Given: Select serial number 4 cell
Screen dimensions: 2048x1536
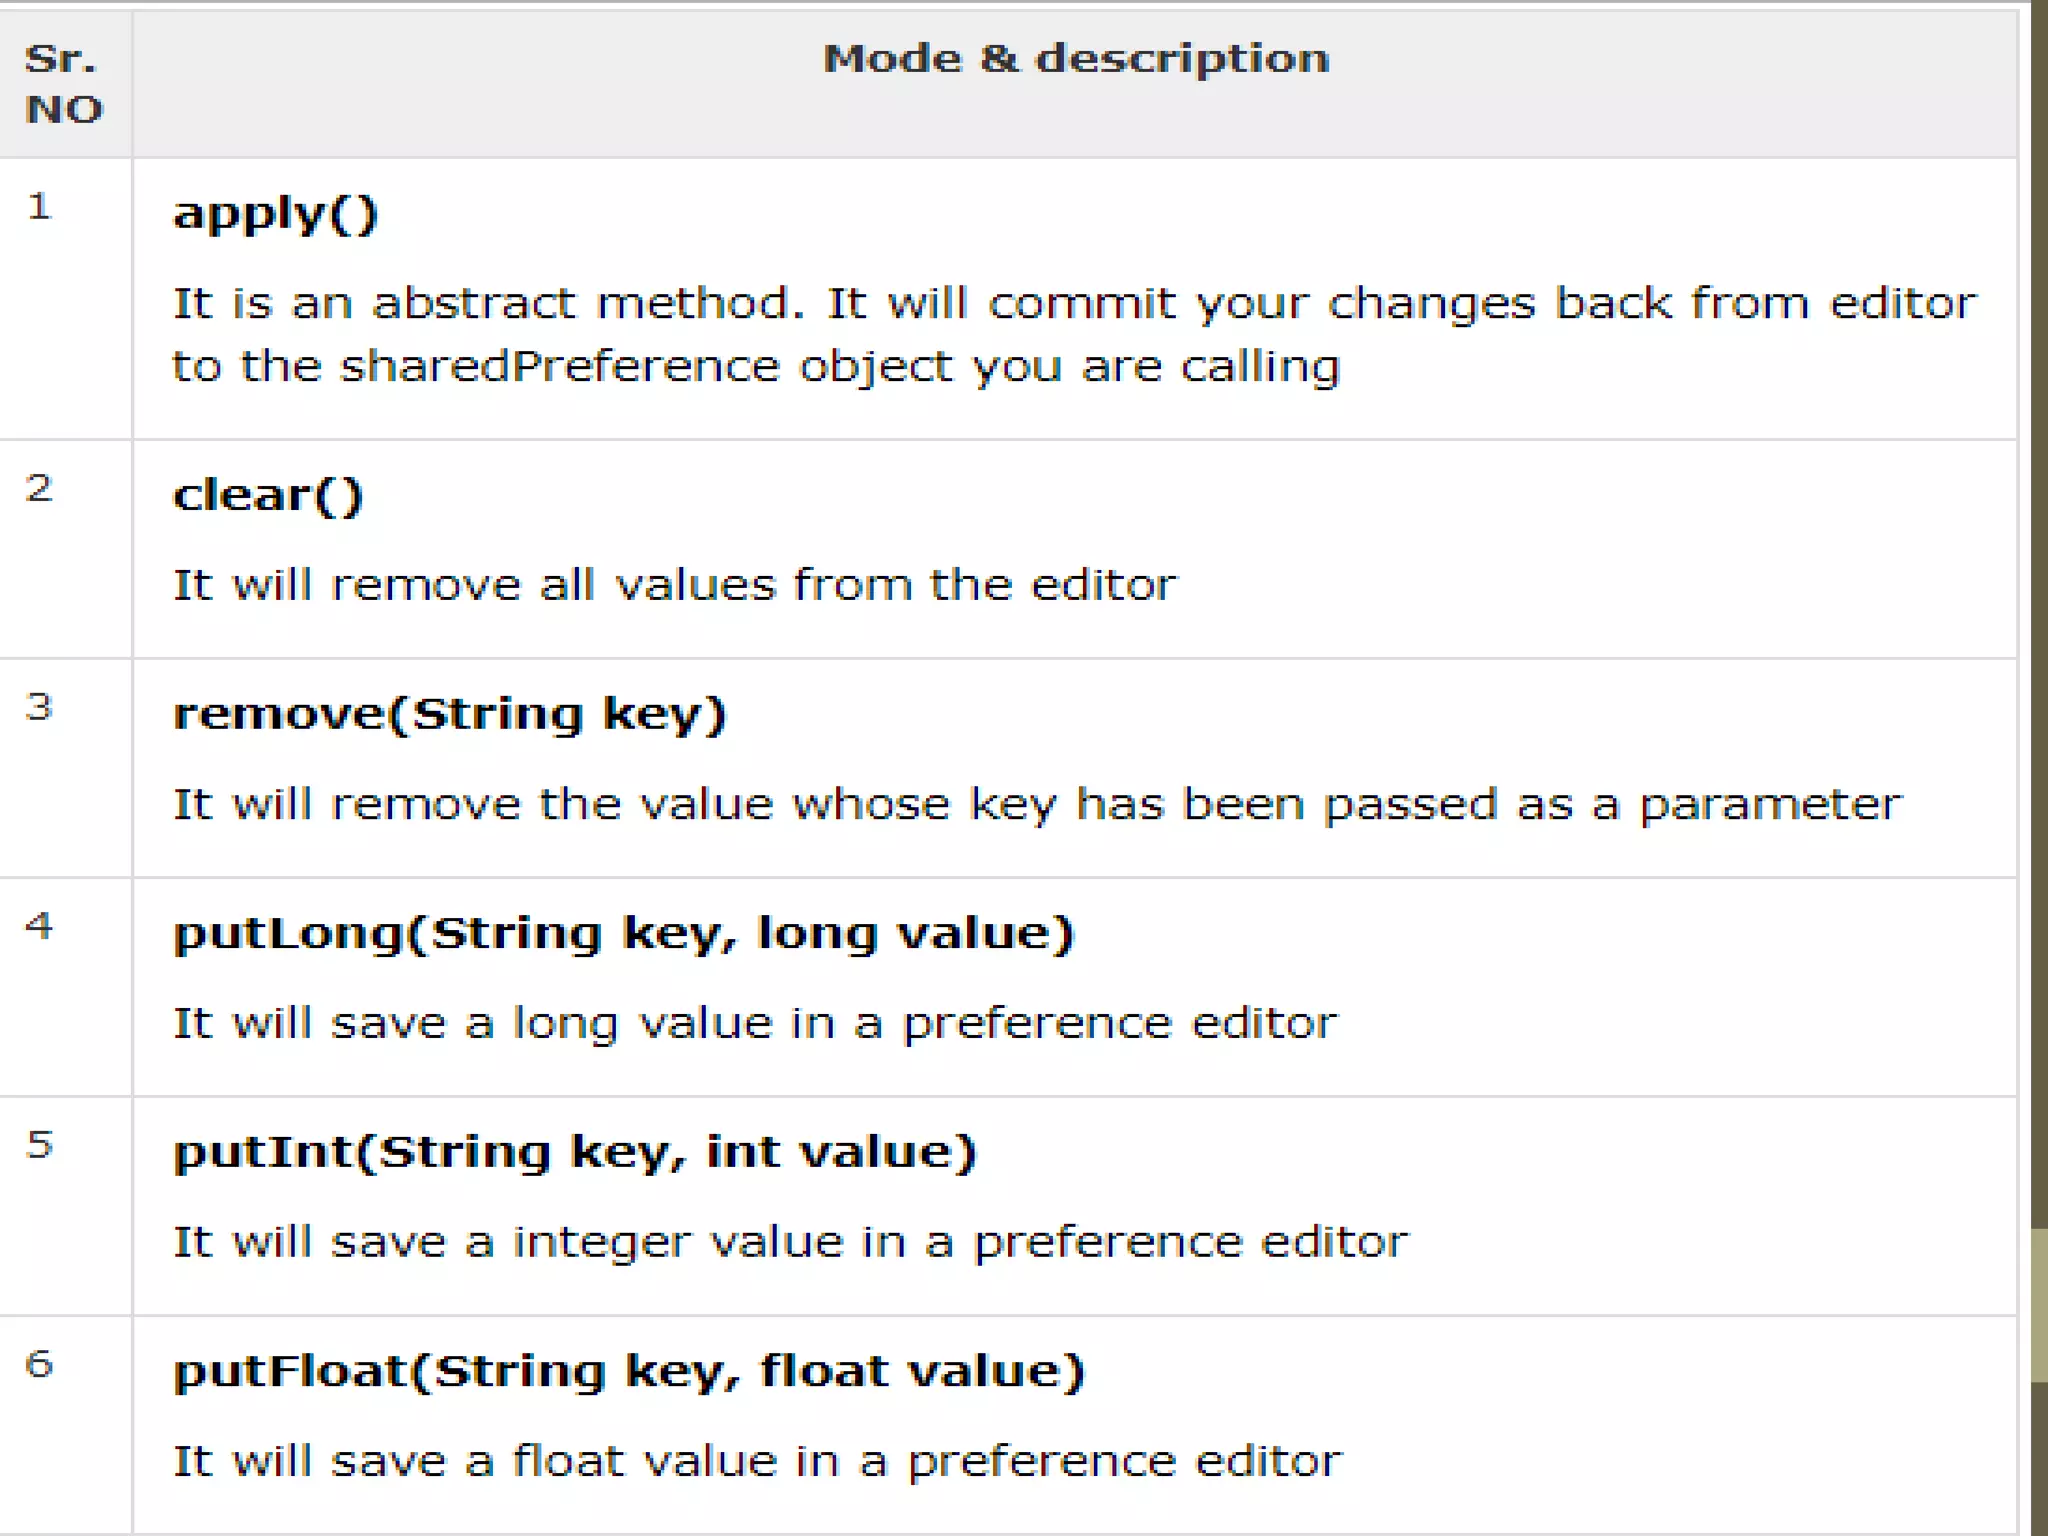Looking at the screenshot, I should 39,927.
